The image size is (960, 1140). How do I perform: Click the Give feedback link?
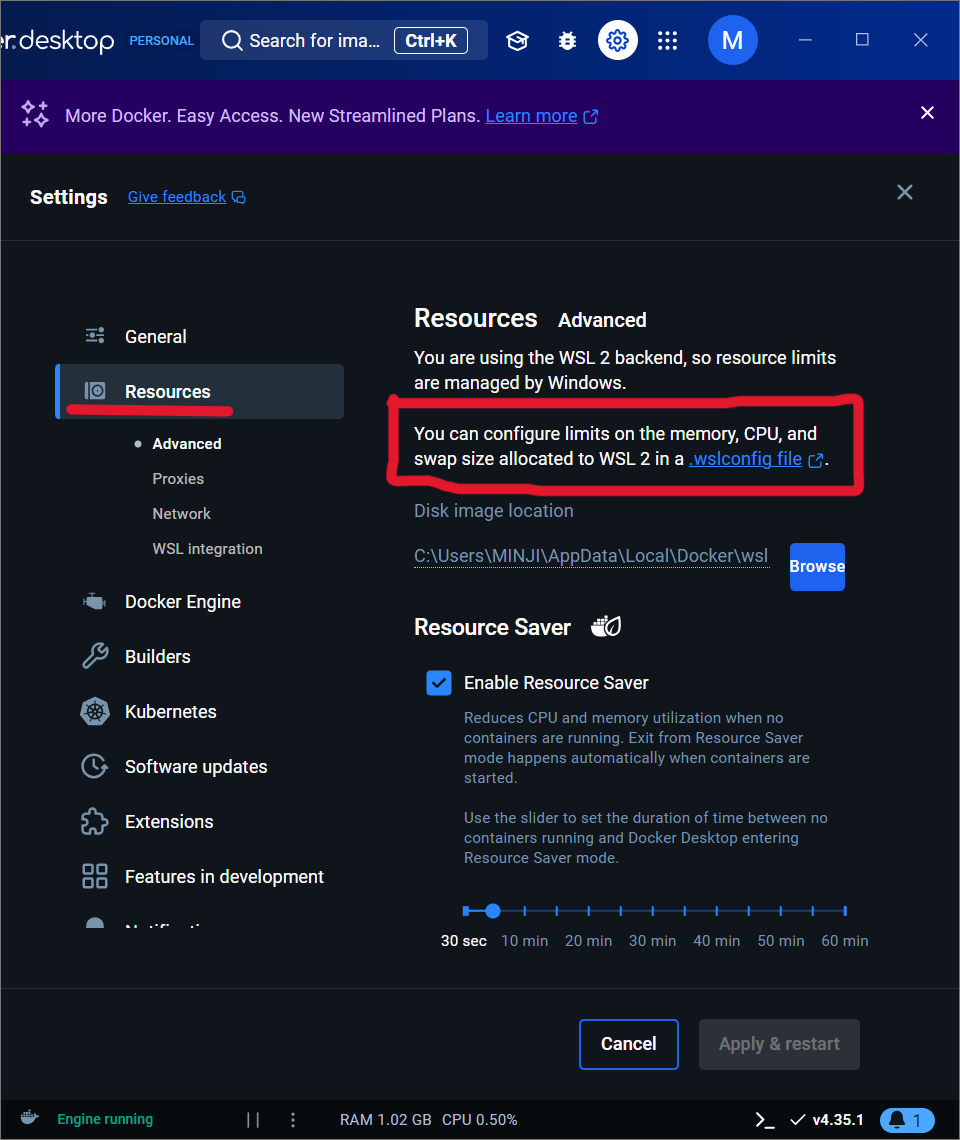click(177, 197)
